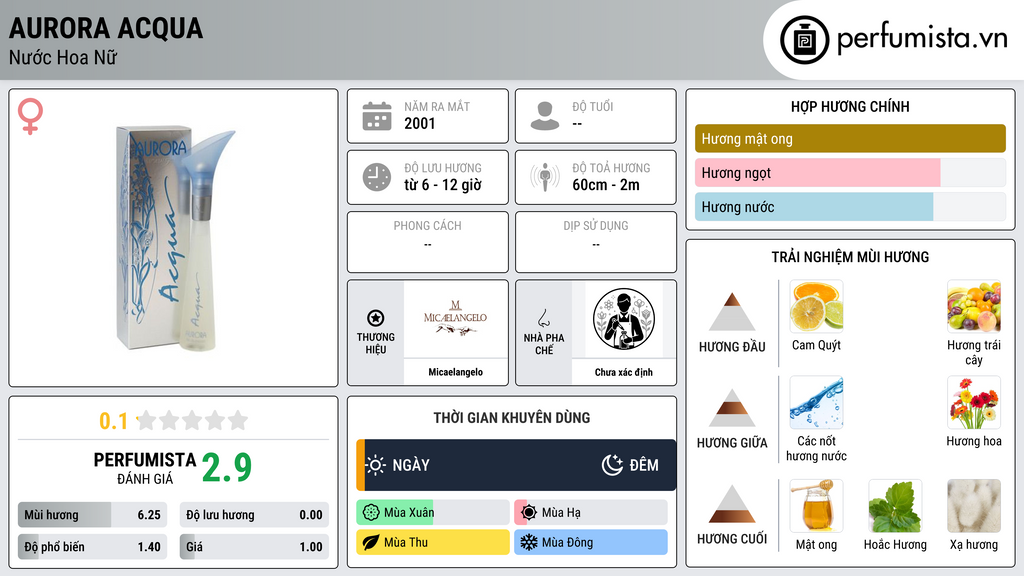Select the Mùa Thu season bar
This screenshot has height=576, width=1024.
coord(432,542)
